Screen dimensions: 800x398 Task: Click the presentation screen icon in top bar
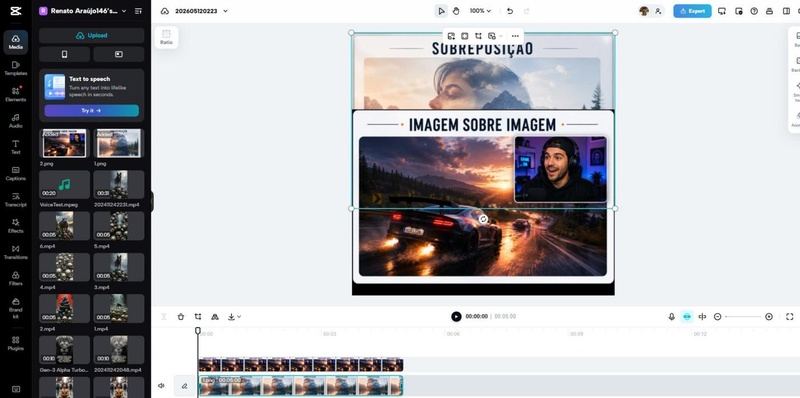721,11
